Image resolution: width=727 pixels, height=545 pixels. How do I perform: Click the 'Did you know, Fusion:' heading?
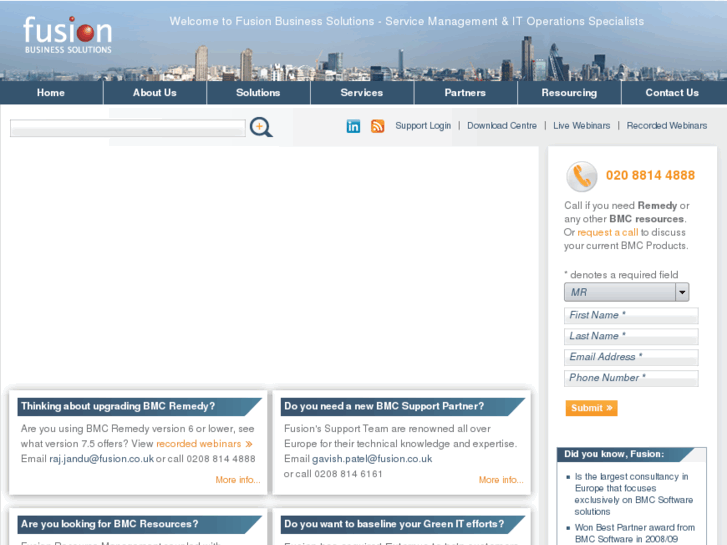[614, 454]
